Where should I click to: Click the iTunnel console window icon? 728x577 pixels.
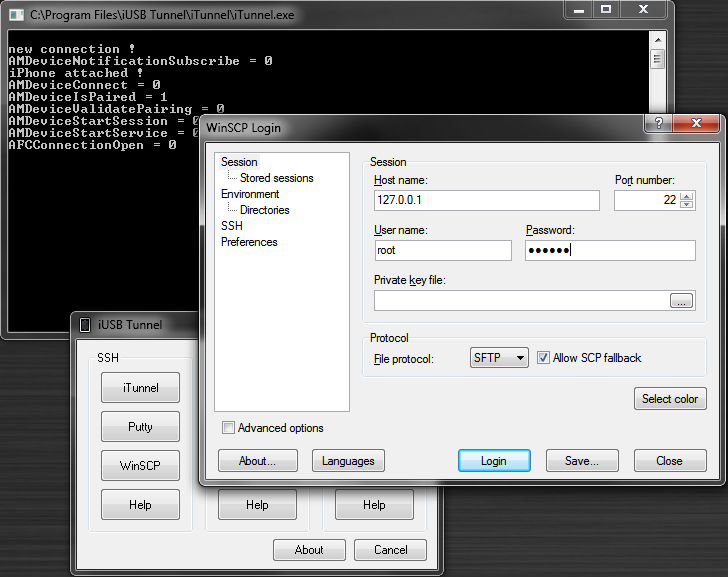click(16, 15)
